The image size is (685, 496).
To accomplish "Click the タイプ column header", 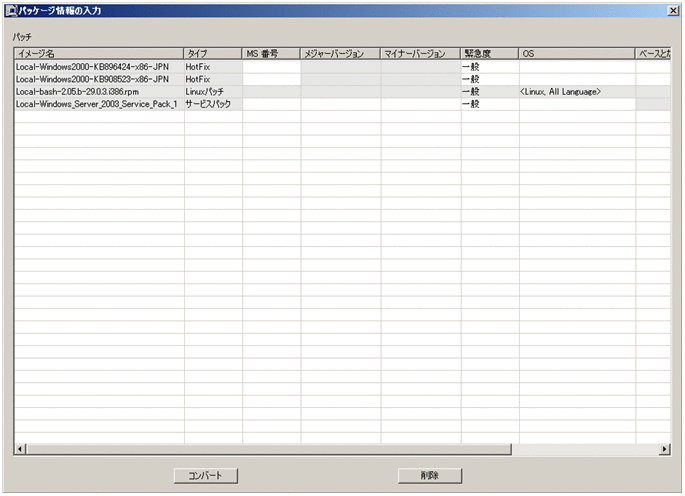I will point(212,53).
